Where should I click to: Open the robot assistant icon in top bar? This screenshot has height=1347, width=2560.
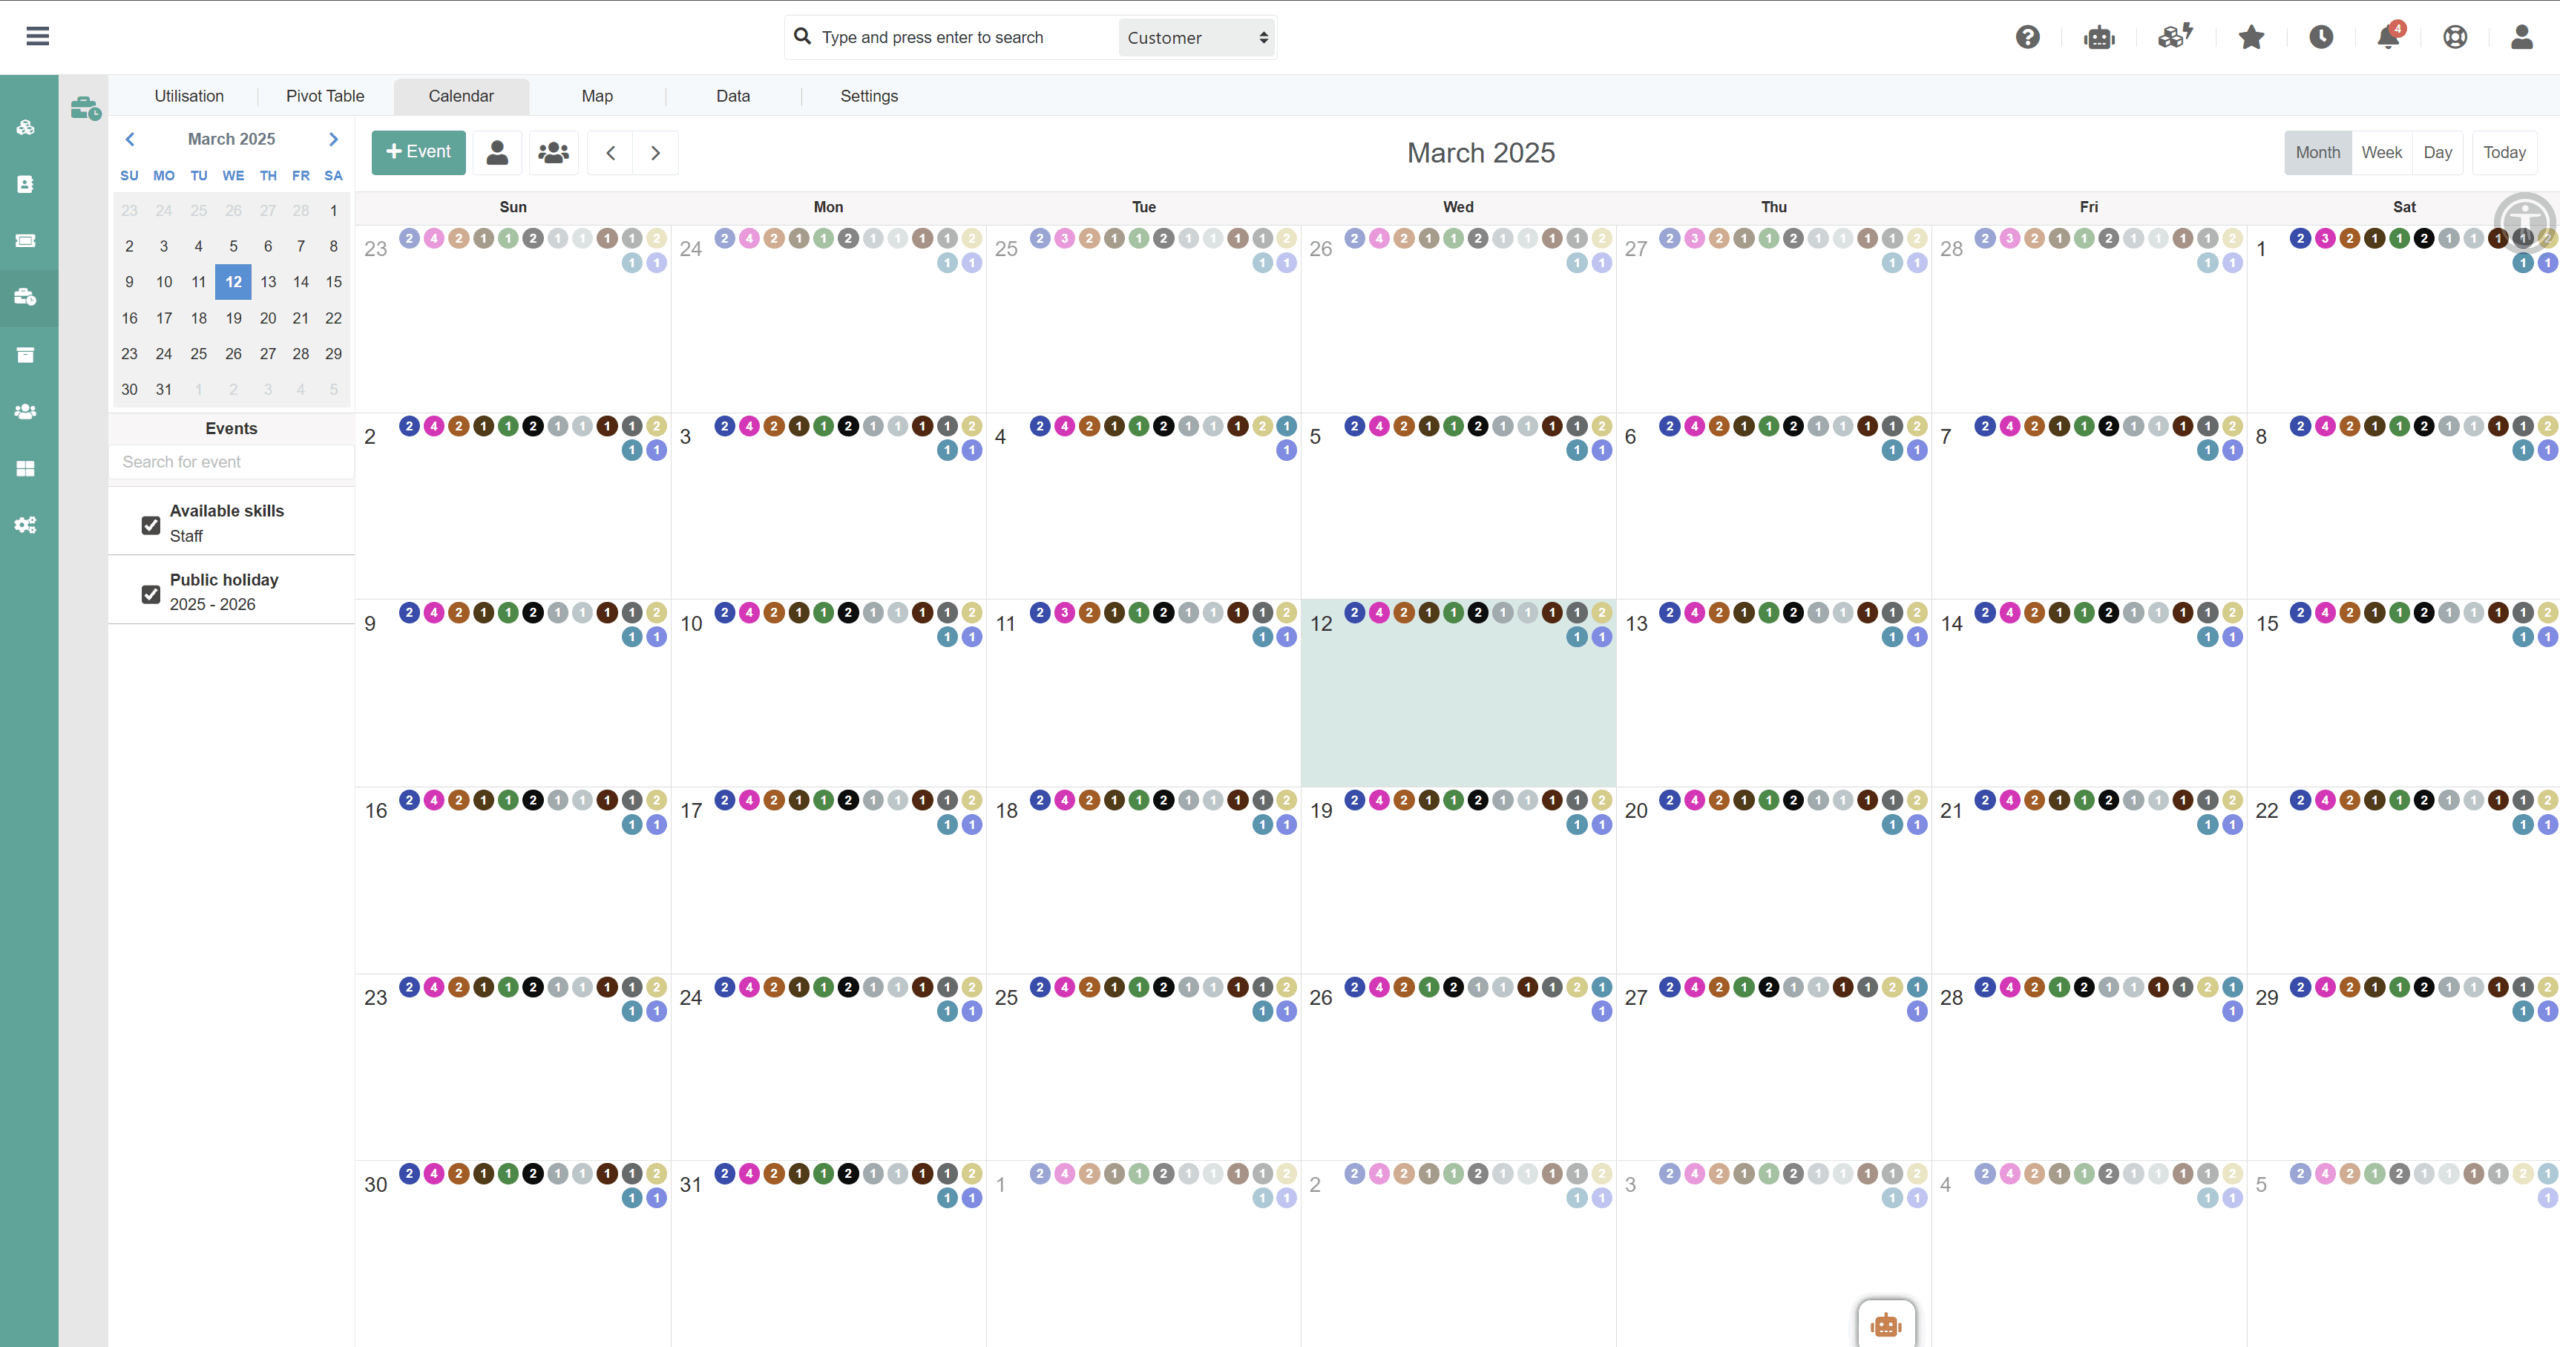click(x=2099, y=37)
